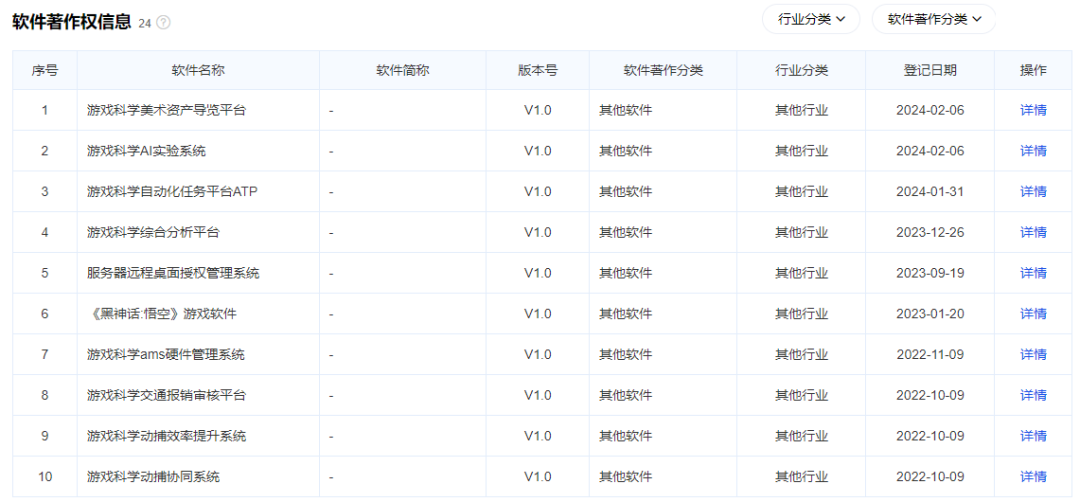Click the help question-mark icon beside 24

163,23
